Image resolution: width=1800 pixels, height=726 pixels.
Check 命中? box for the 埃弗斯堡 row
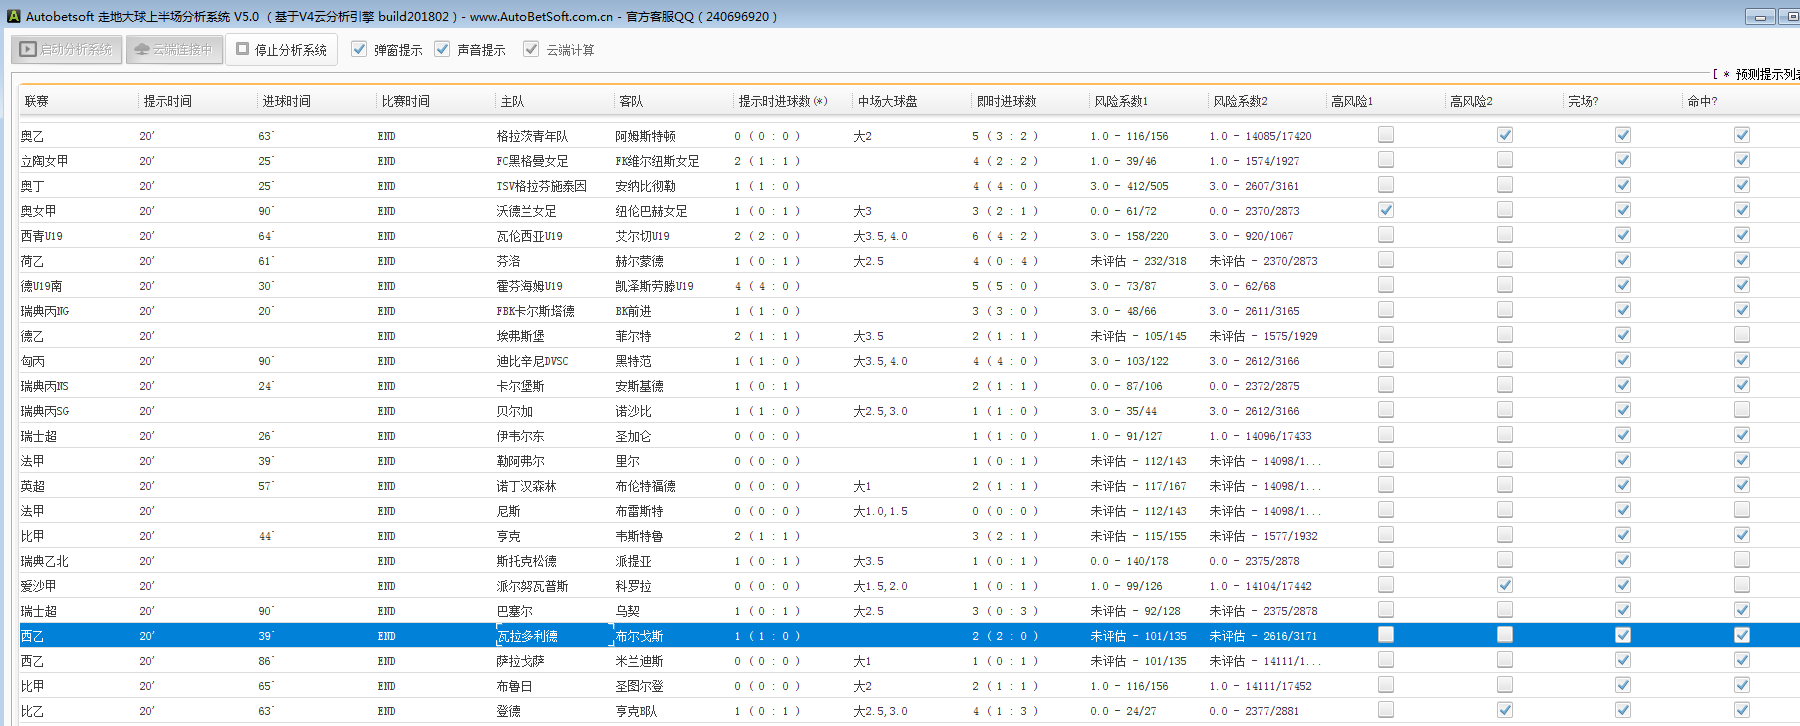click(x=1741, y=335)
